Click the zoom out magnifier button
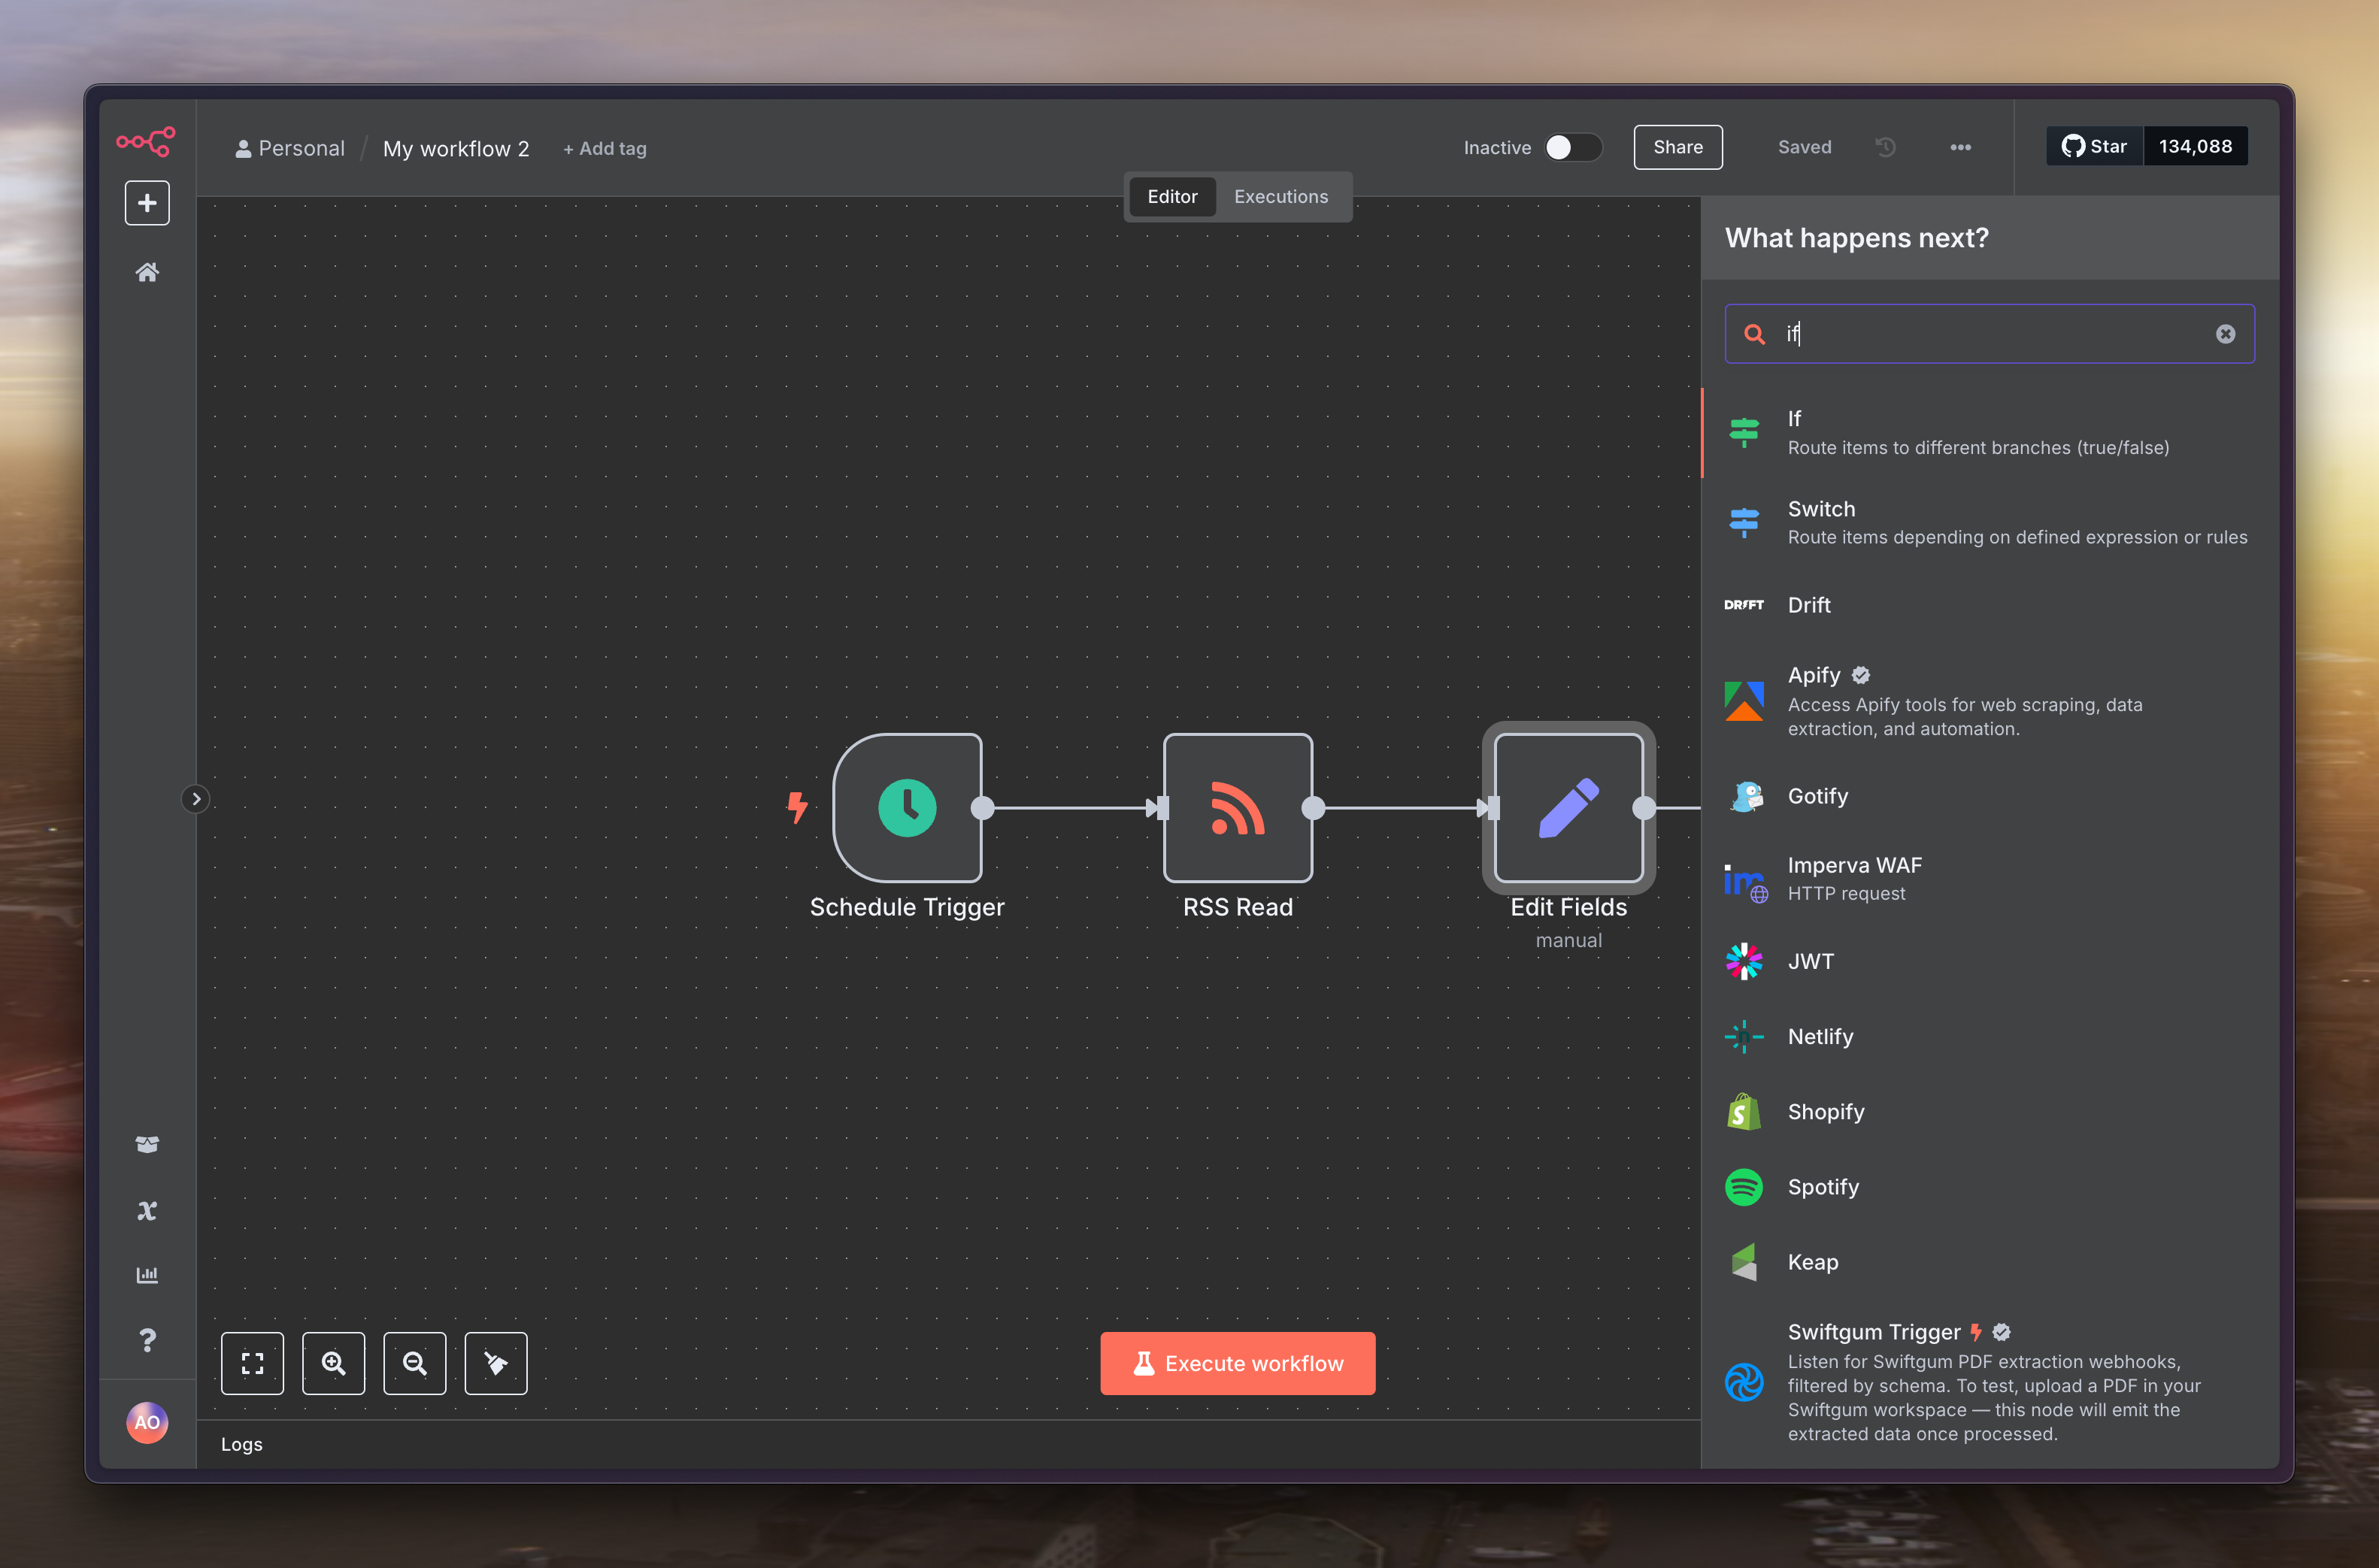 (414, 1362)
